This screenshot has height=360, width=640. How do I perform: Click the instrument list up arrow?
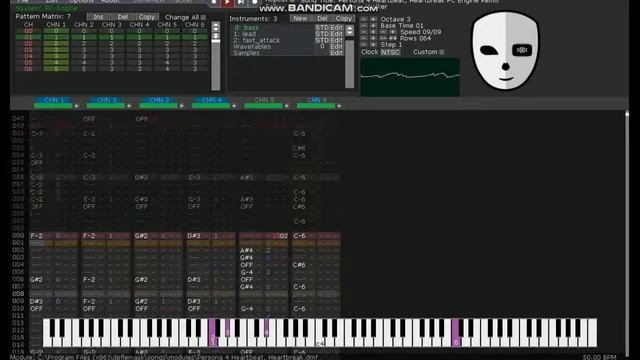(349, 28)
